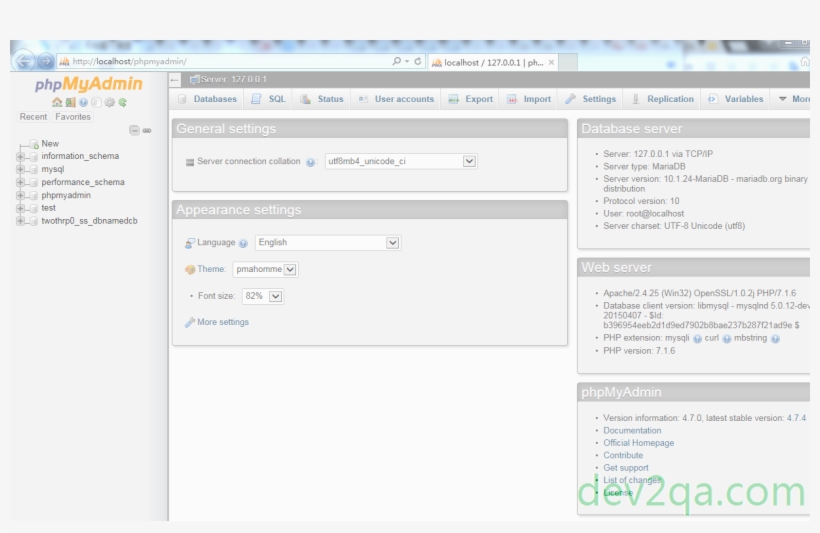Expand information_schema database node
Viewport: 820px width, 533px height.
[x=20, y=156]
